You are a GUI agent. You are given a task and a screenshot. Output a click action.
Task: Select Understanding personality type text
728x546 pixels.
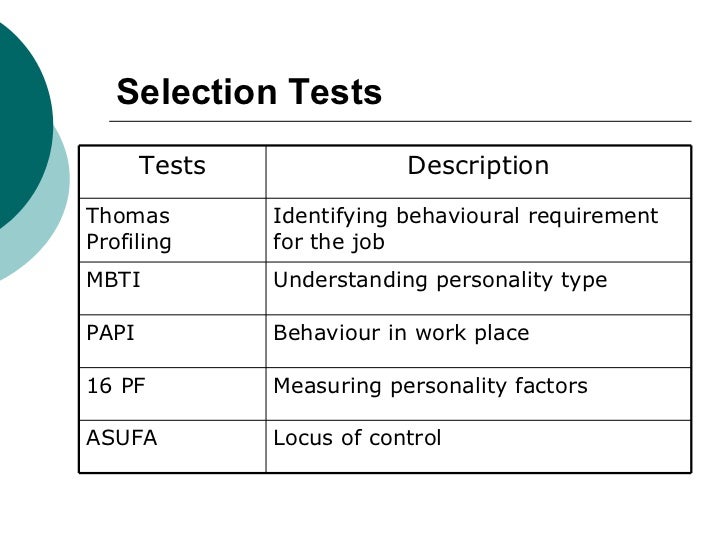[440, 281]
